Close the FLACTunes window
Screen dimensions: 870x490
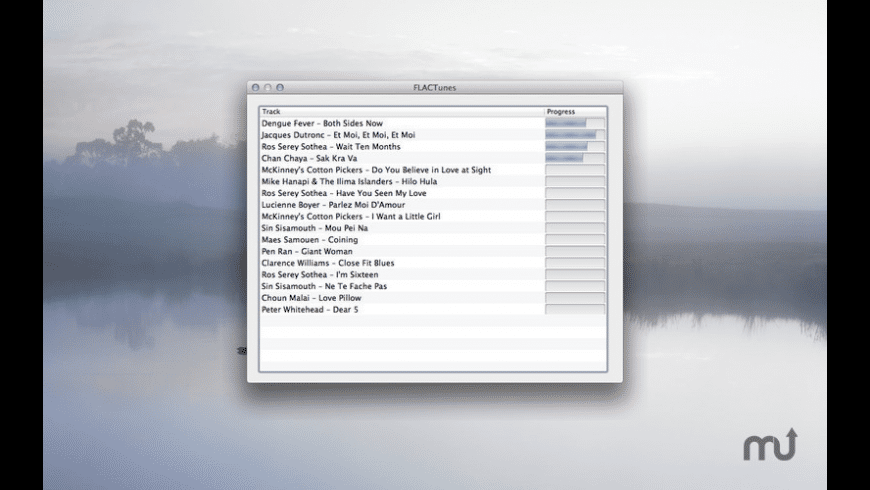tap(256, 88)
